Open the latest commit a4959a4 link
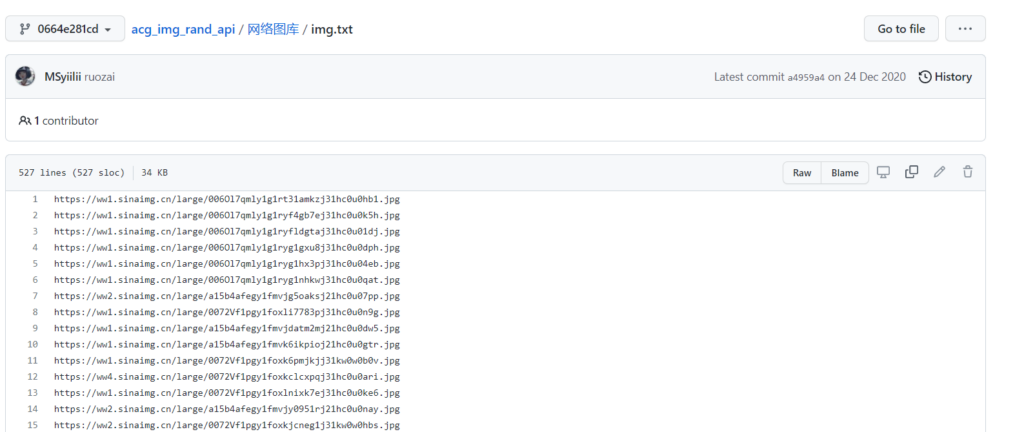The height and width of the screenshot is (432, 1024). pyautogui.click(x=806, y=78)
